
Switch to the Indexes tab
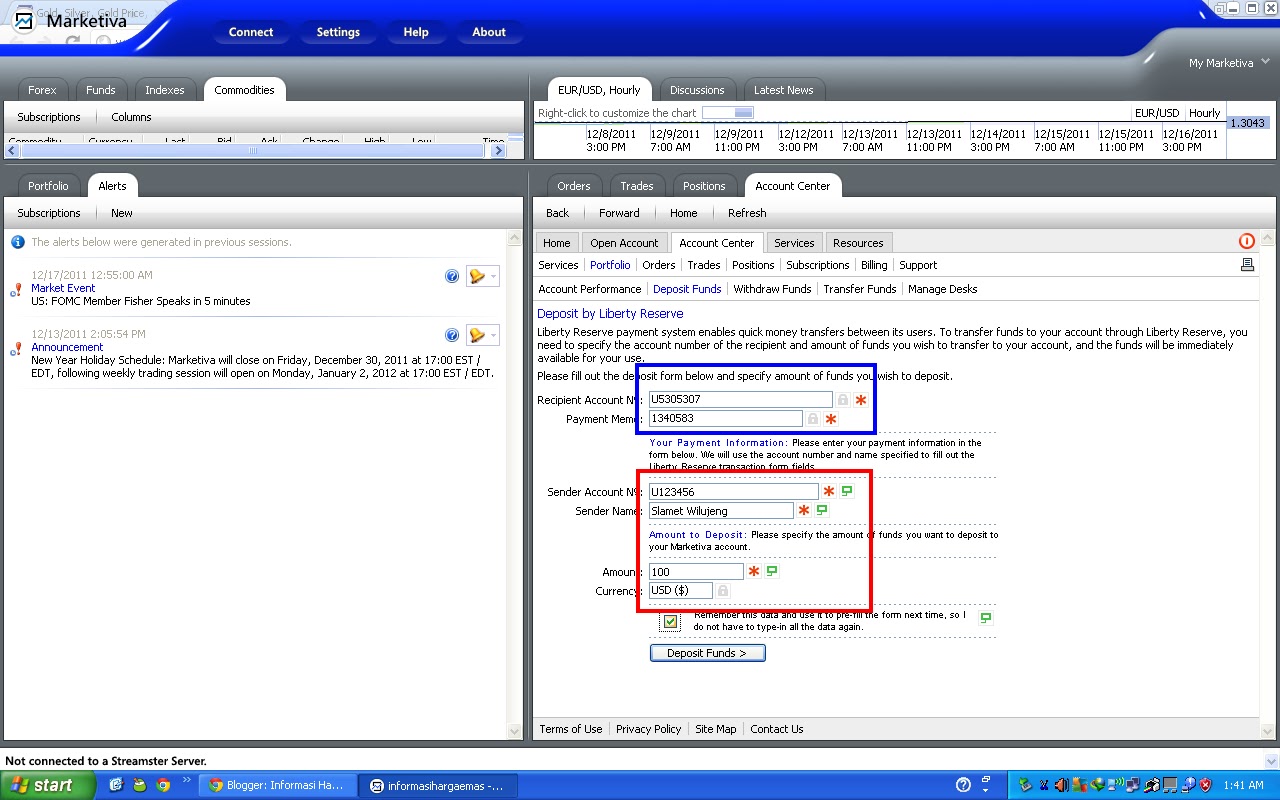click(x=164, y=90)
